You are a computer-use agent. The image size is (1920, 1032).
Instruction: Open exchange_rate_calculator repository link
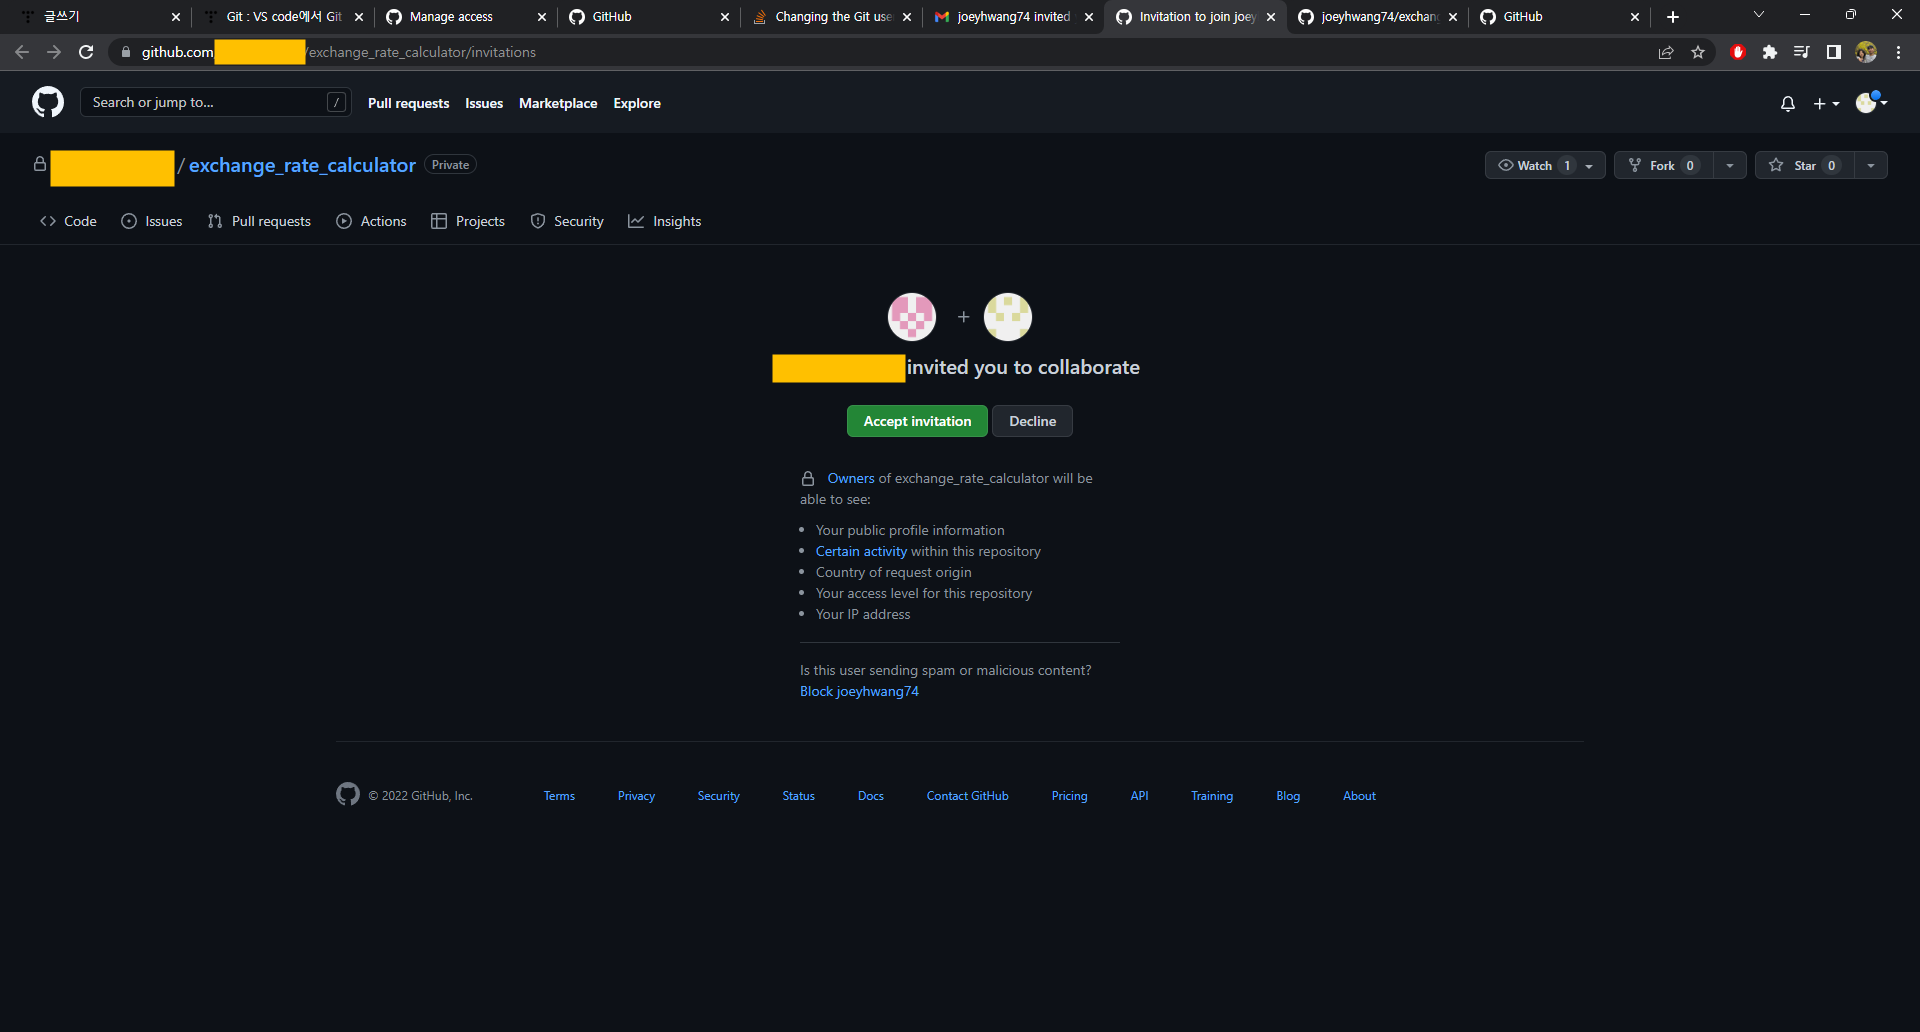(x=302, y=165)
